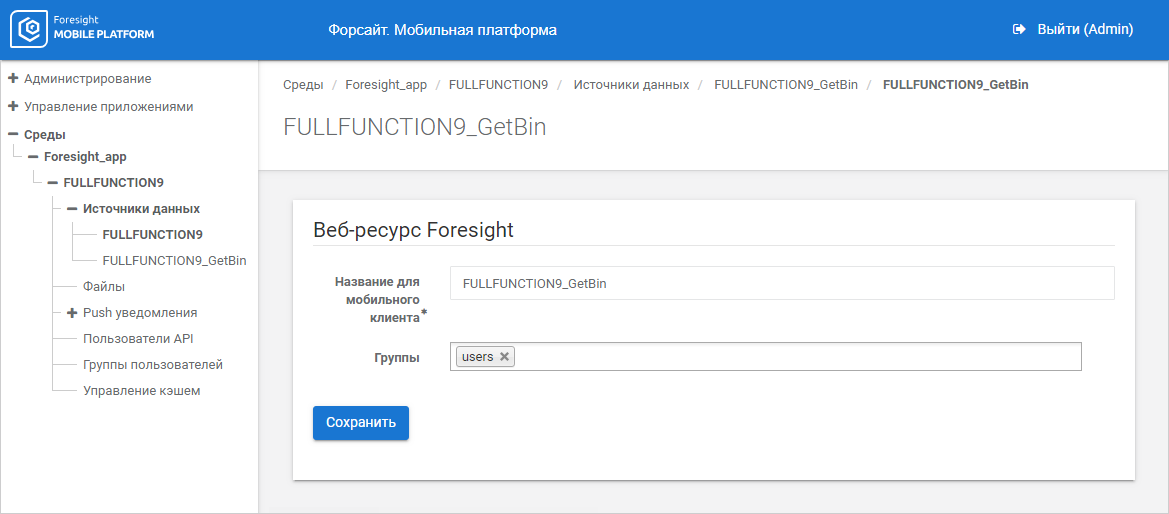Select Группы пользователей in sidebar

[152, 365]
